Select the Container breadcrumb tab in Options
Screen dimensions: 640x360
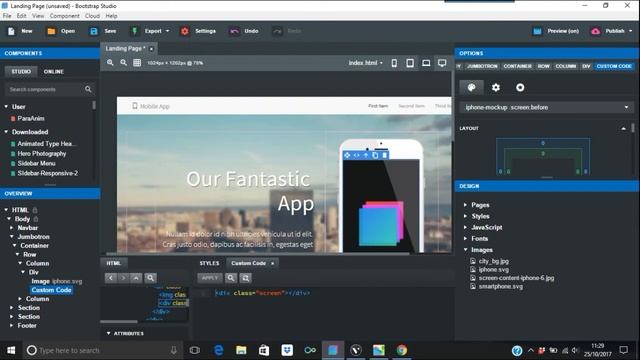point(518,66)
